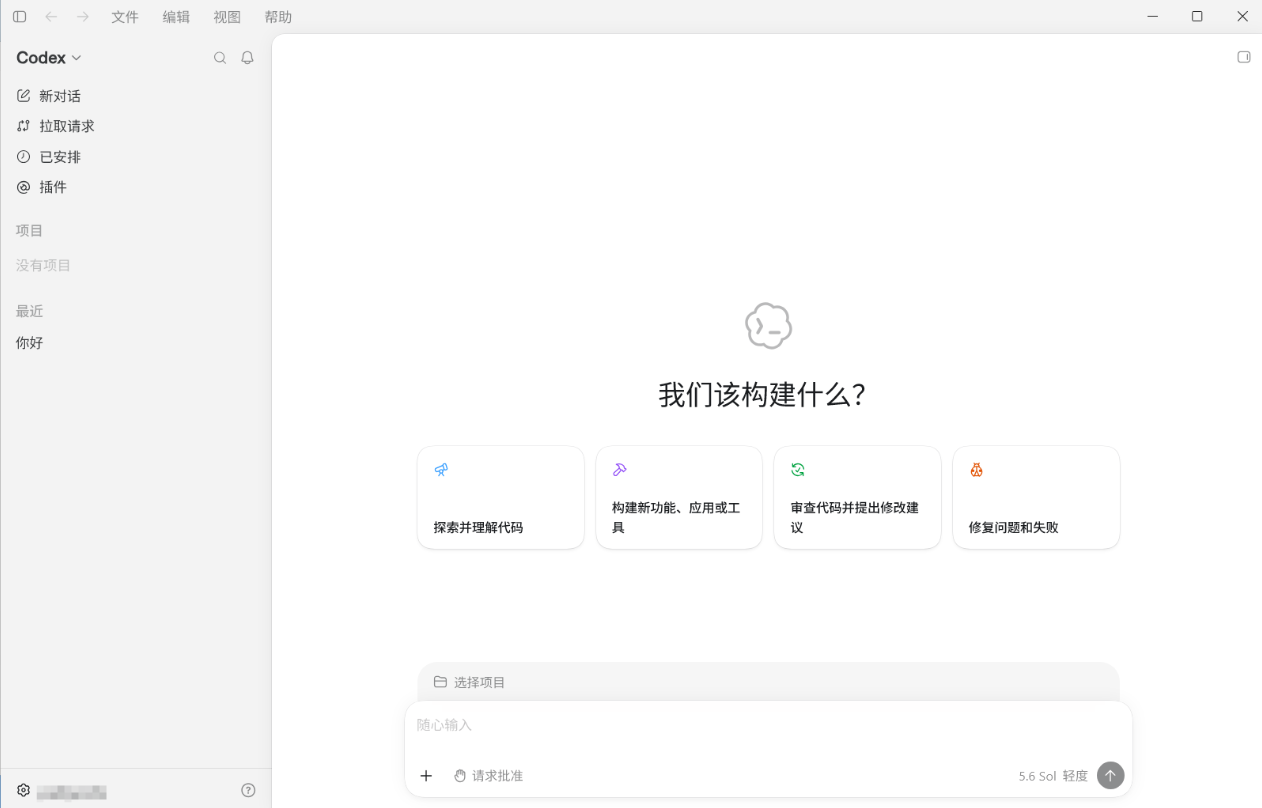Click 选择项目 folder selector
This screenshot has height=808, width=1262.
click(469, 682)
